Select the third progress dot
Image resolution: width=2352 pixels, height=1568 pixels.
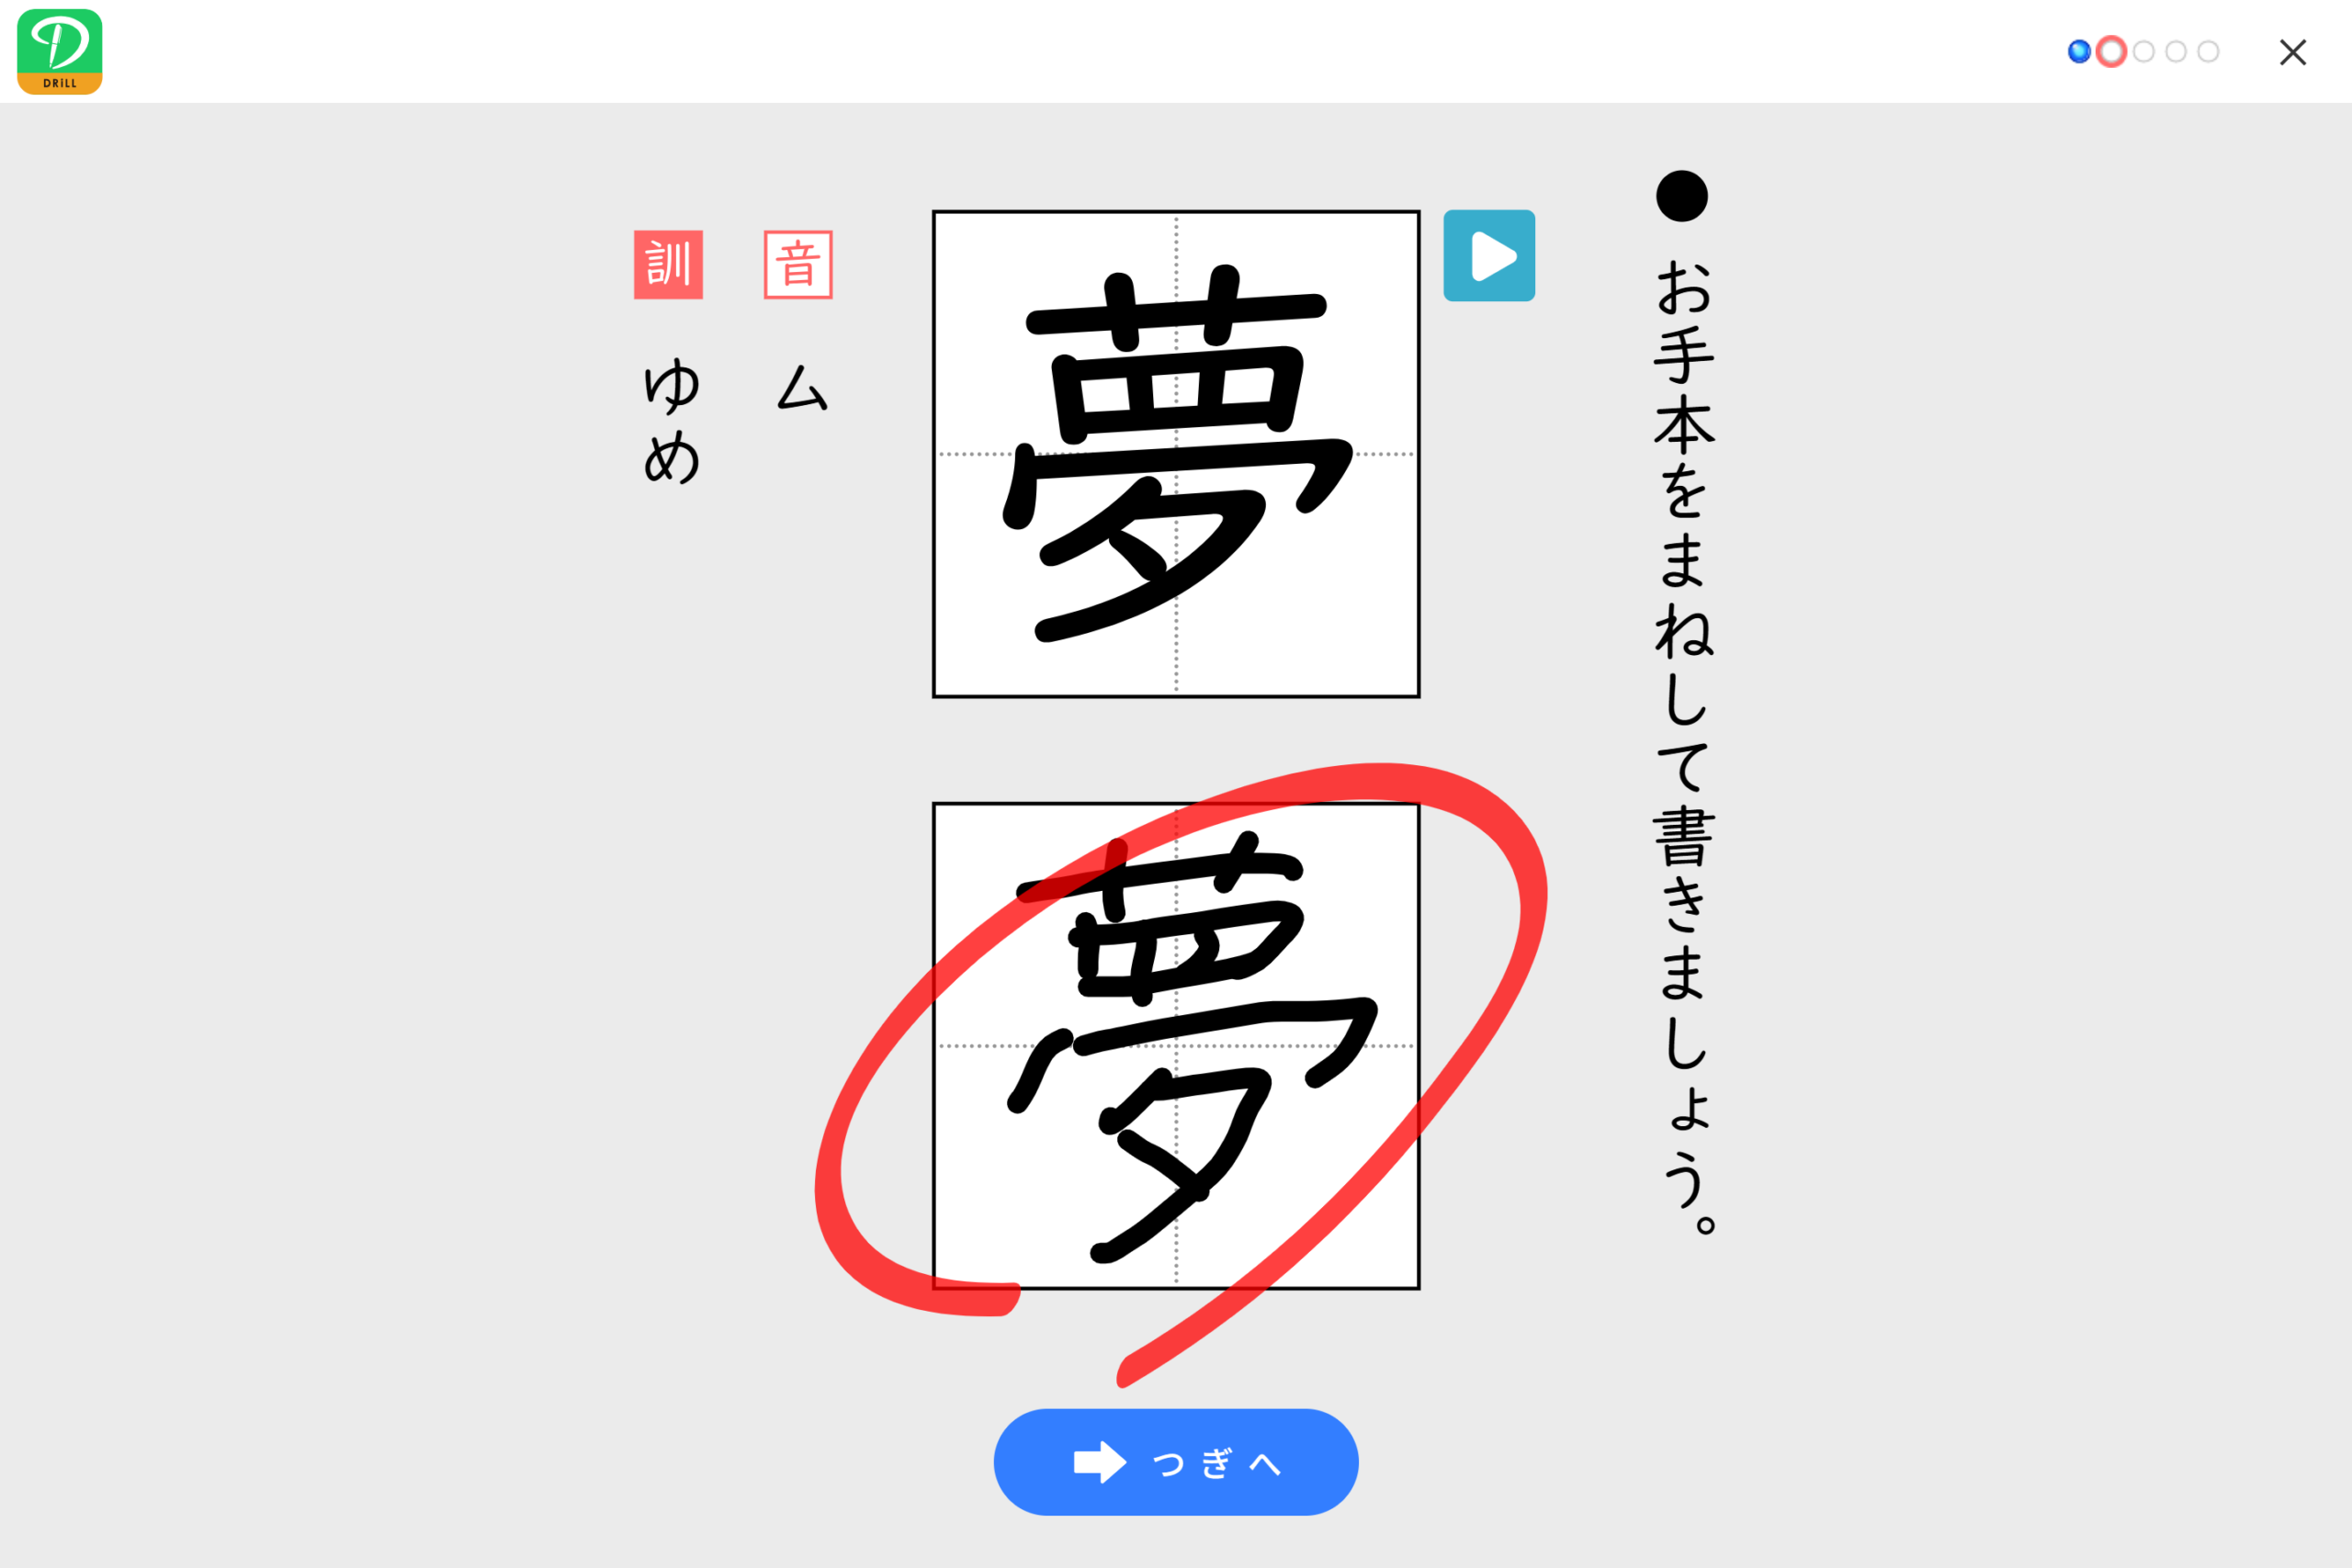tap(2143, 51)
